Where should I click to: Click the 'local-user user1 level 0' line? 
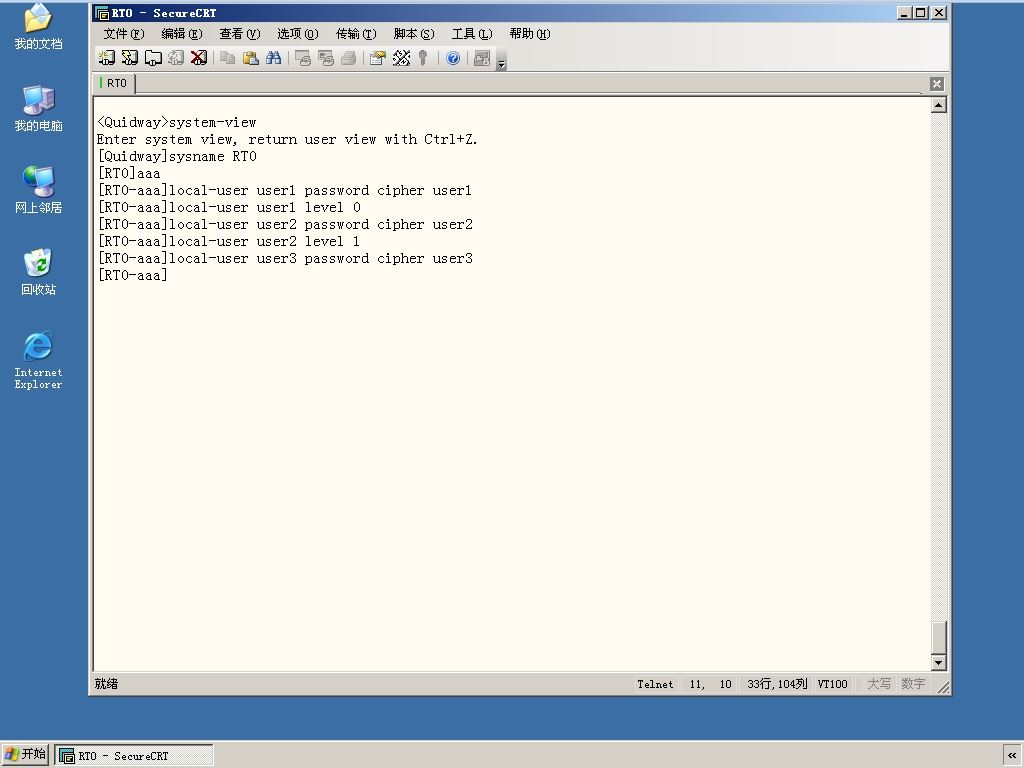tap(229, 207)
